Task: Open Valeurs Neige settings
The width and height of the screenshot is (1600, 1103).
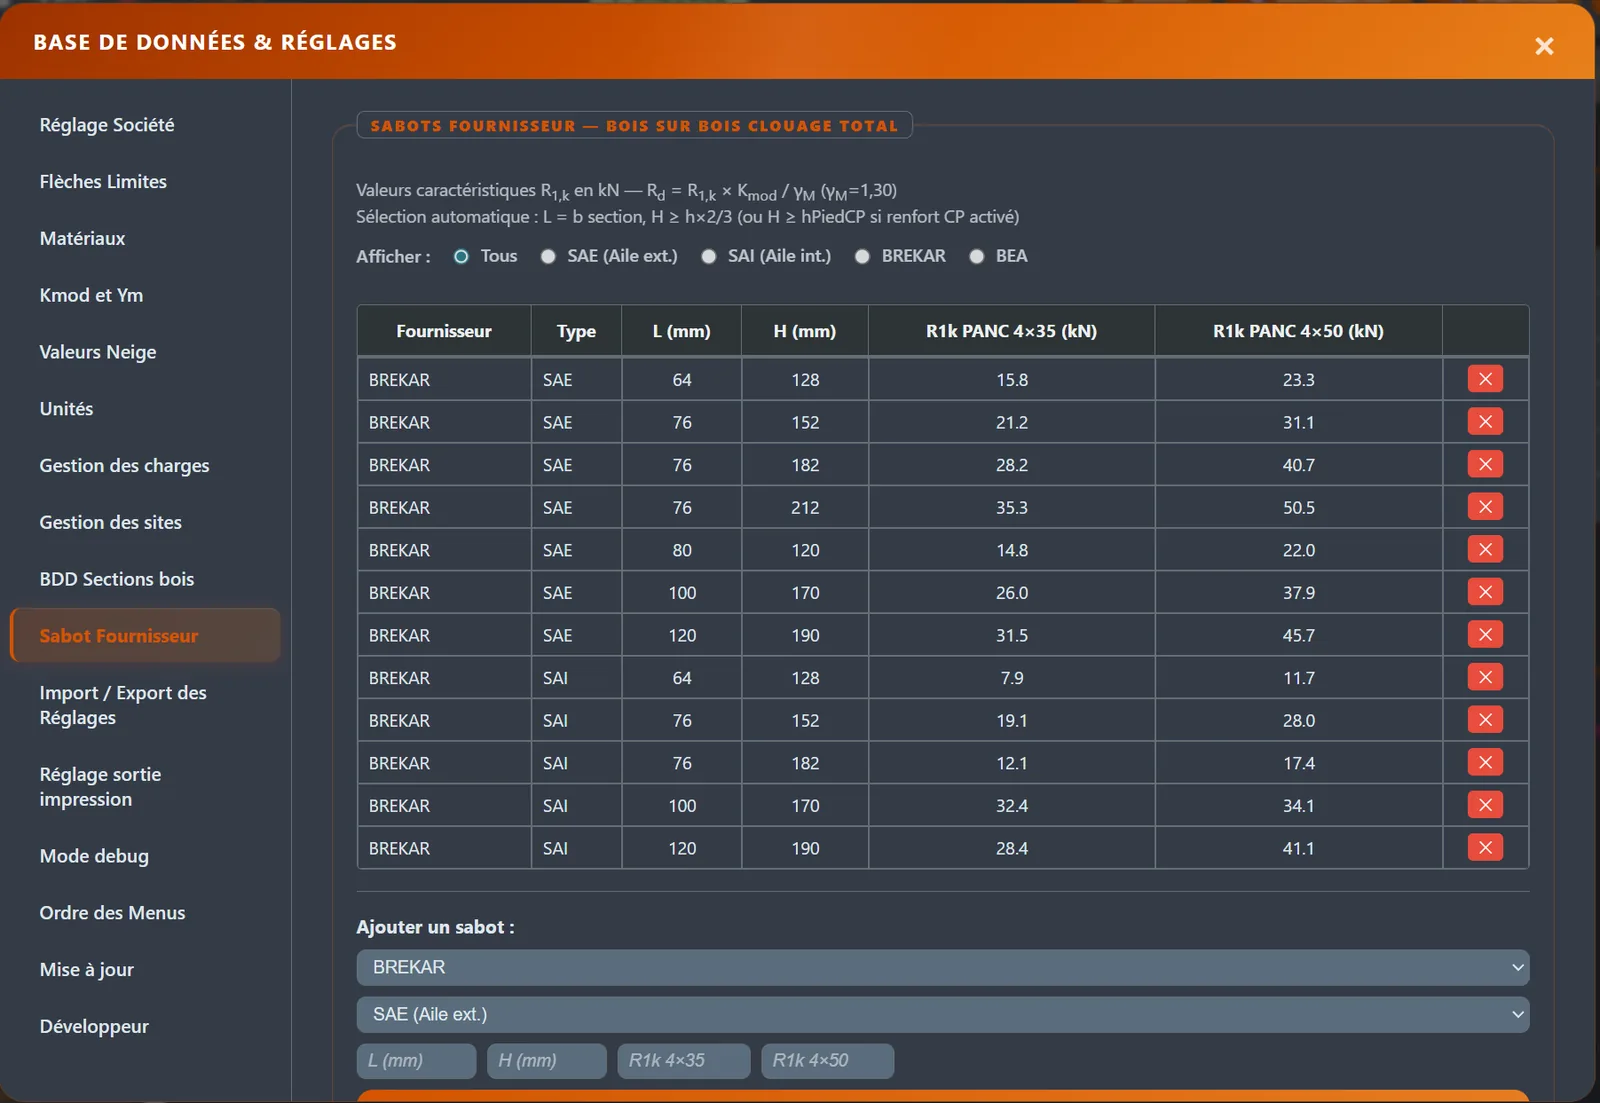Action: point(145,352)
